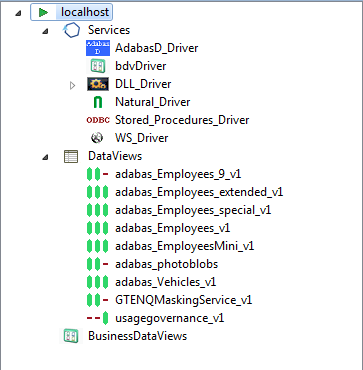Image resolution: width=363 pixels, height=370 pixels.
Task: Click status icon of adabas_Employees_9_v1
Action: pos(97,174)
